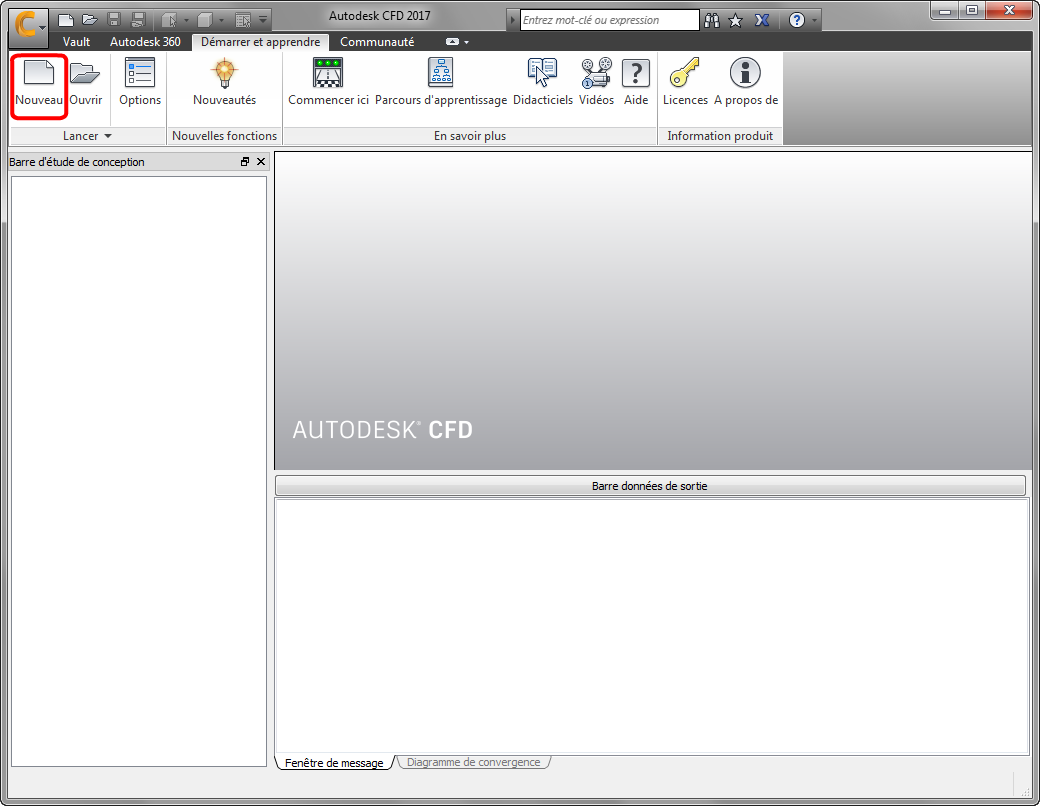Click the binoculars search icon

click(712, 21)
